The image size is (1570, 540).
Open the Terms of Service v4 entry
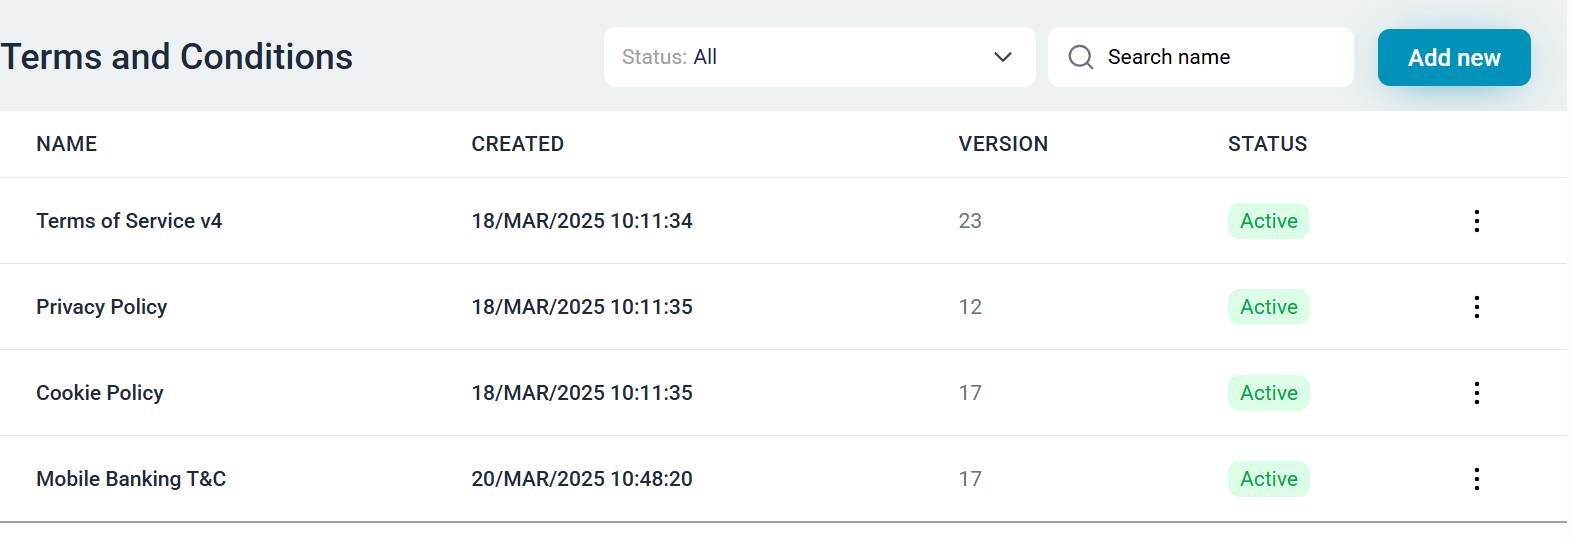[x=129, y=221]
